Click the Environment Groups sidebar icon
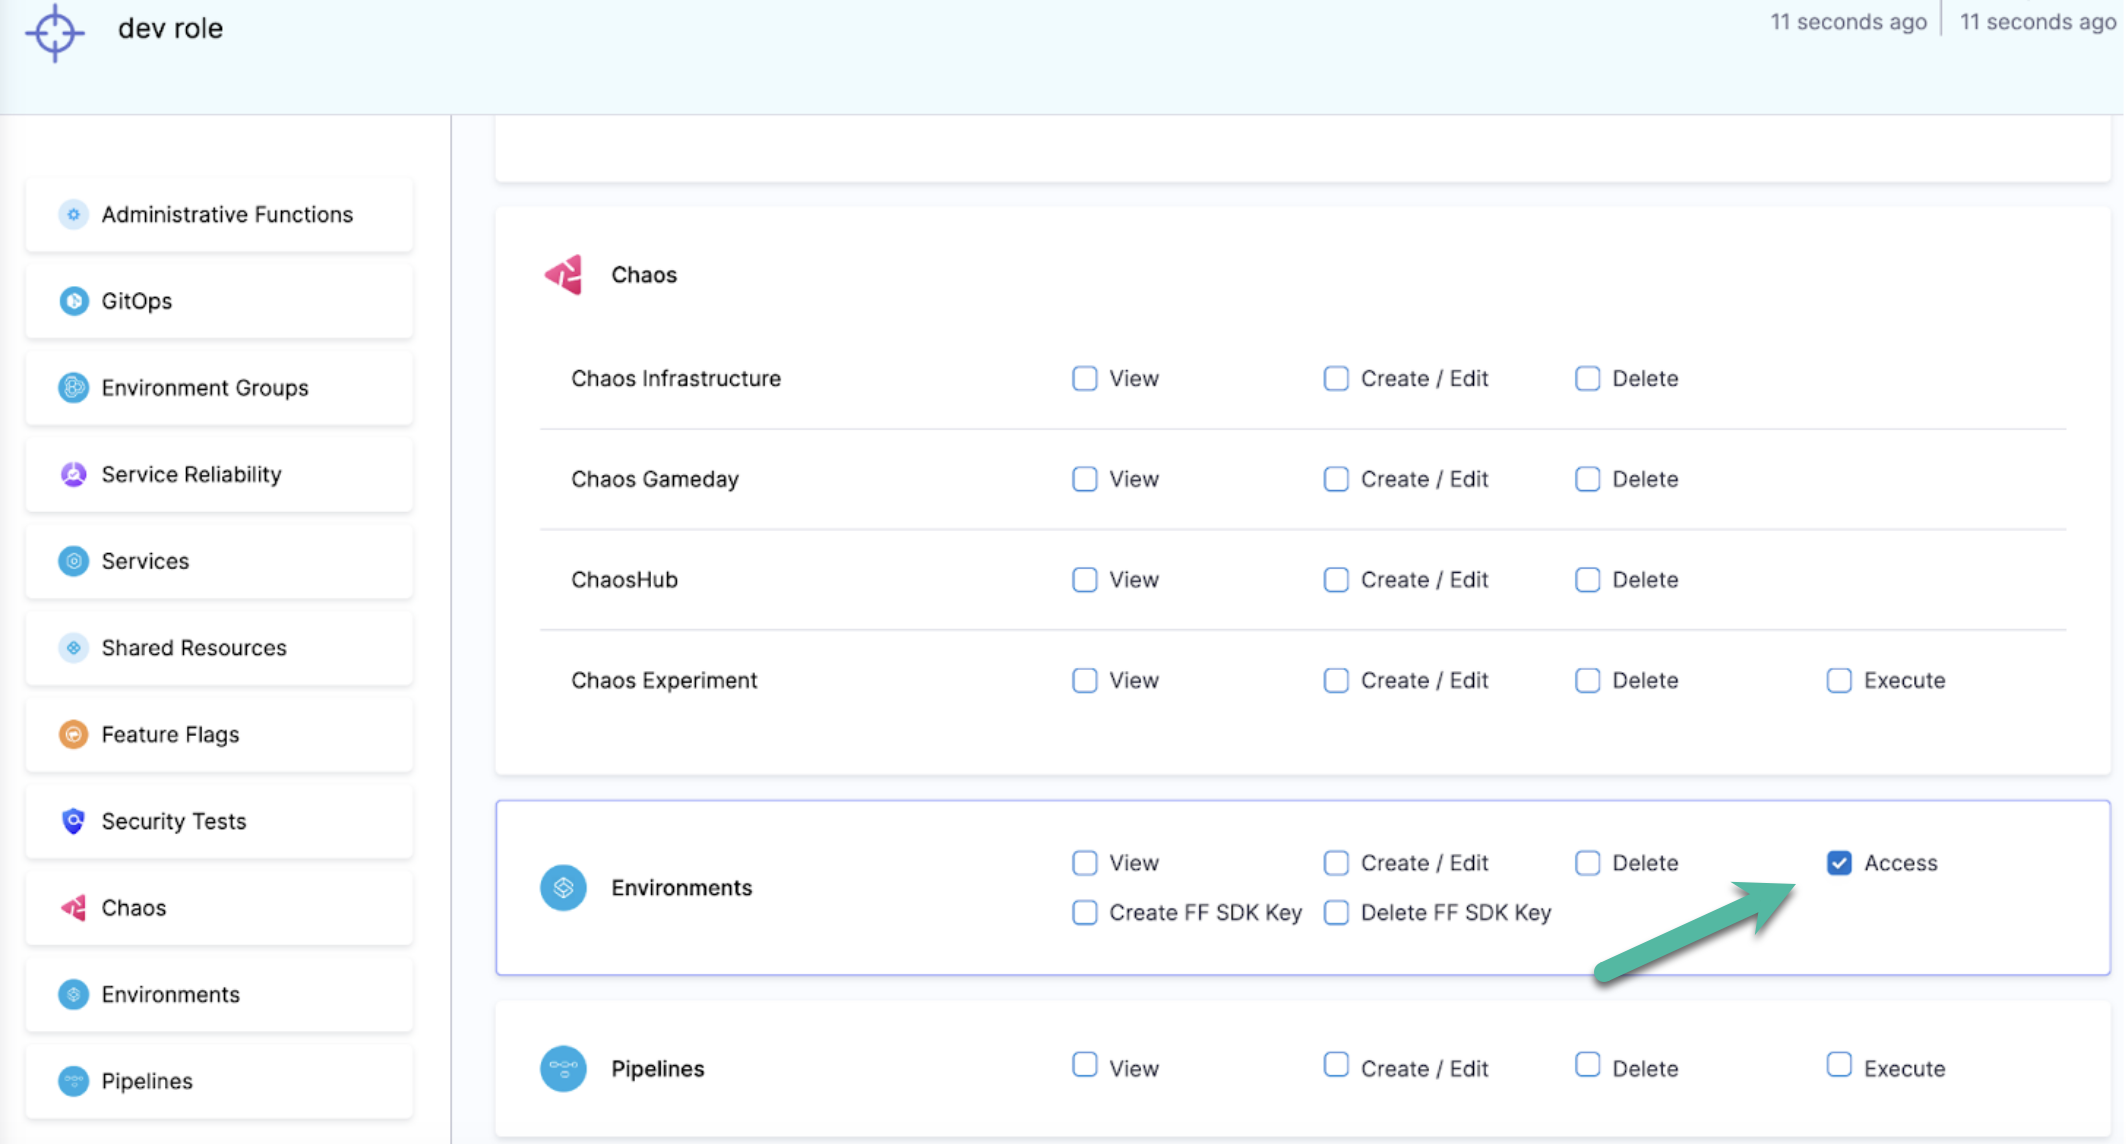Screen dimensions: 2126x1144 [x=73, y=388]
